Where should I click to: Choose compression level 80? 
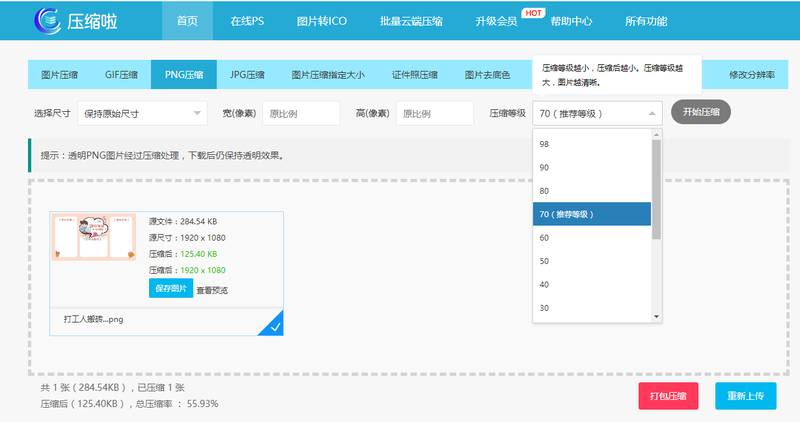pyautogui.click(x=592, y=191)
